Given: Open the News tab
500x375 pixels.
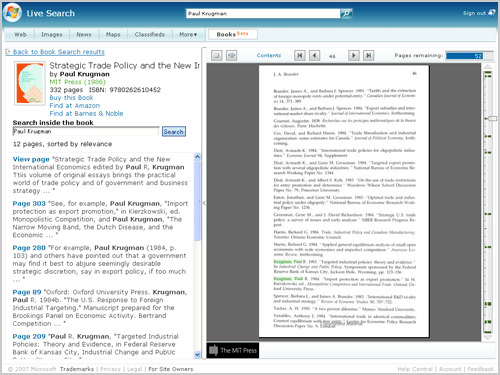Looking at the screenshot, I should 84,34.
